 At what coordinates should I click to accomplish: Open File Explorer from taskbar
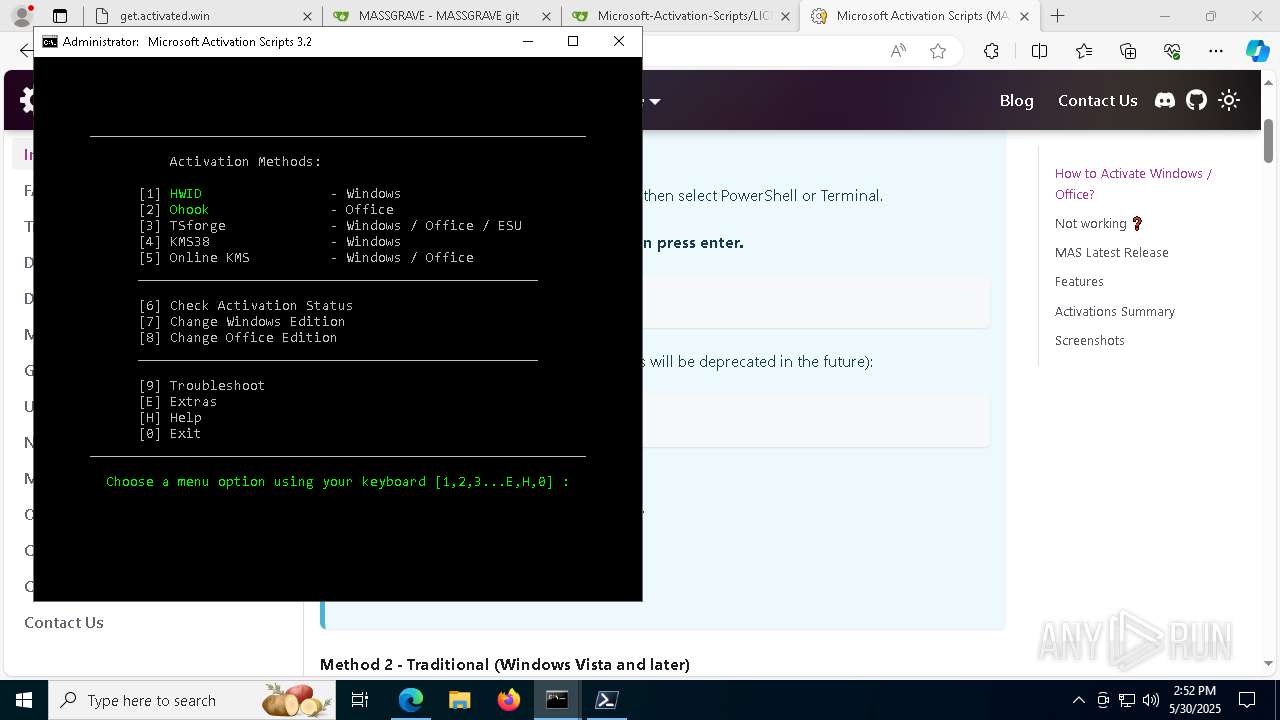(459, 700)
